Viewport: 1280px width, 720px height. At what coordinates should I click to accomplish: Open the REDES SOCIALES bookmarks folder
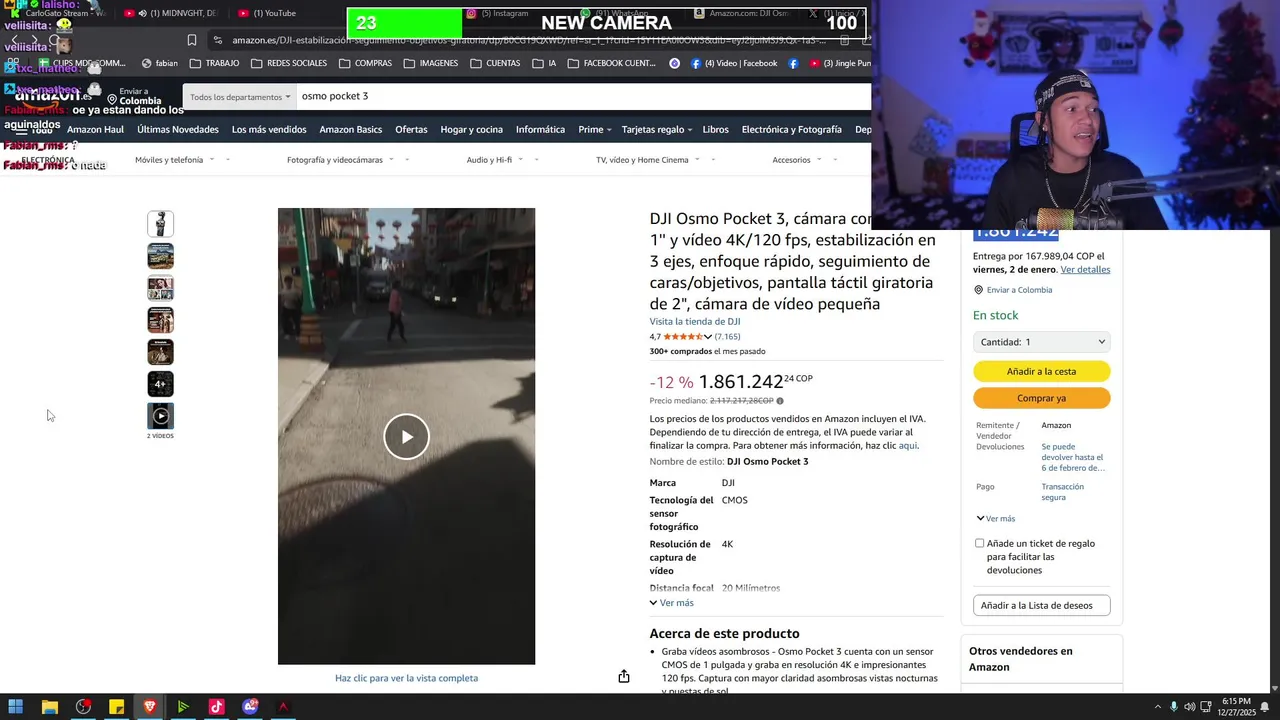point(289,63)
